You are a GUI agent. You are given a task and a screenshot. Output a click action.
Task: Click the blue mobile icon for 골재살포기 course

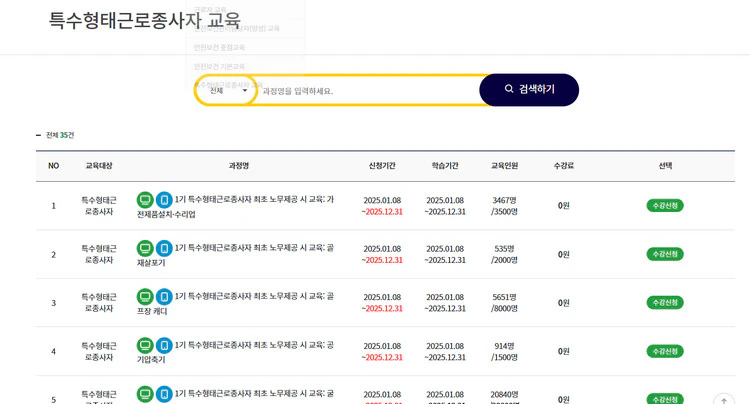click(x=164, y=248)
